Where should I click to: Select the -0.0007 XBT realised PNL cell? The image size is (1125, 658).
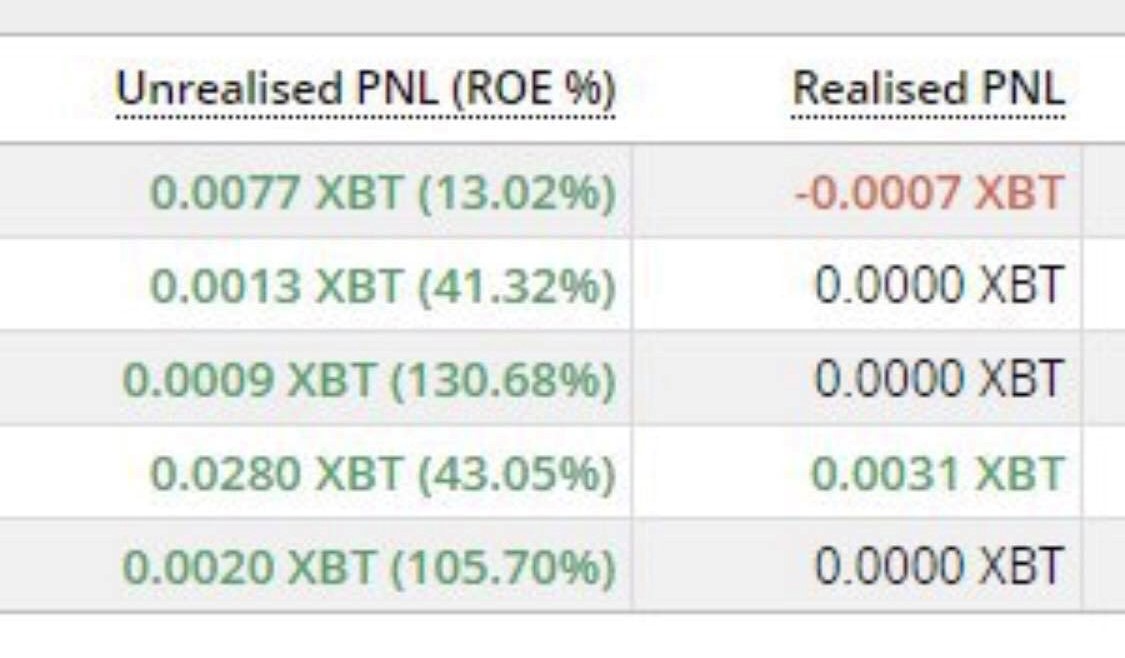coord(930,193)
